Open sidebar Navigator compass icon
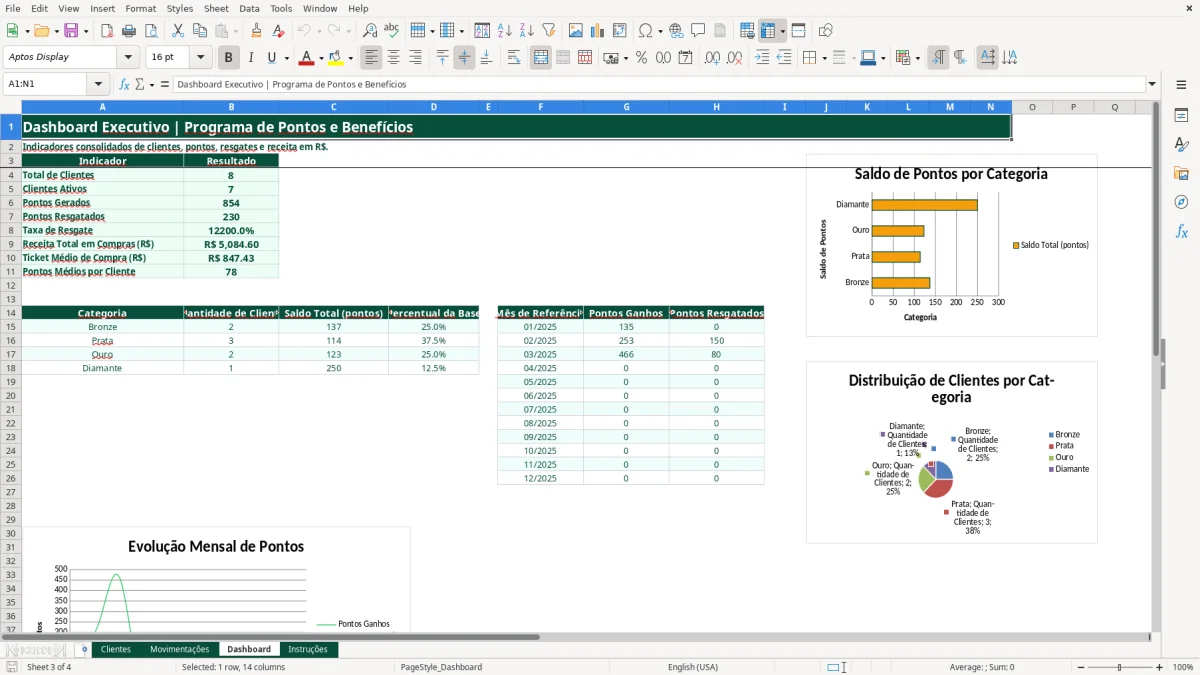This screenshot has height=675, width=1200. 1181,203
